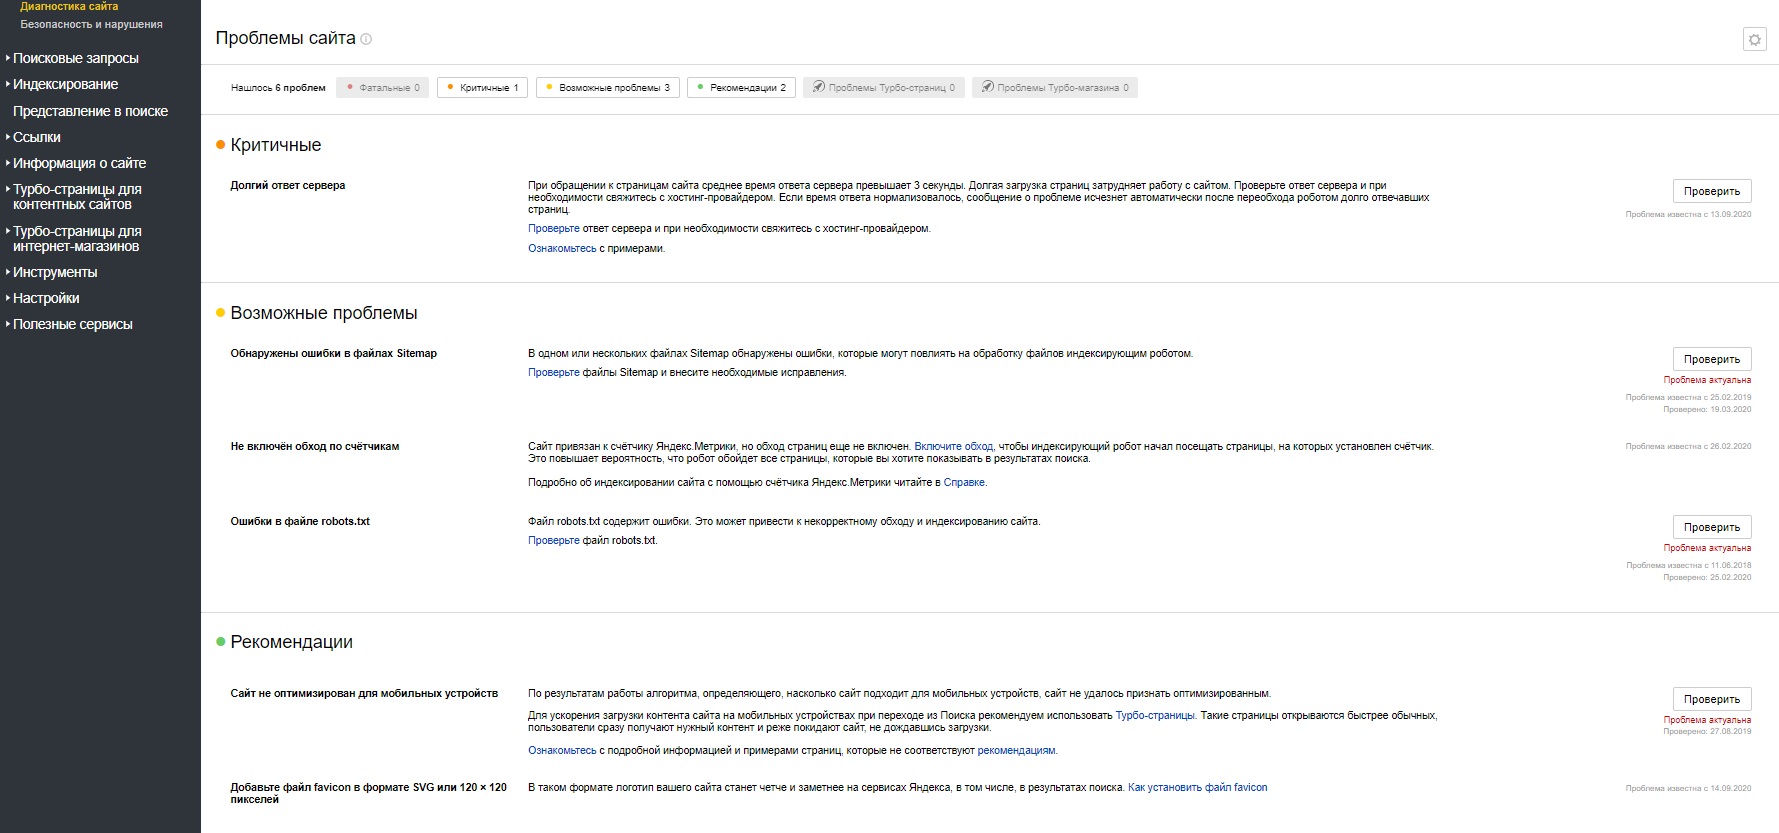Open Проверьте файл robots.txt link
Image resolution: width=1779 pixels, height=833 pixels.
(553, 541)
